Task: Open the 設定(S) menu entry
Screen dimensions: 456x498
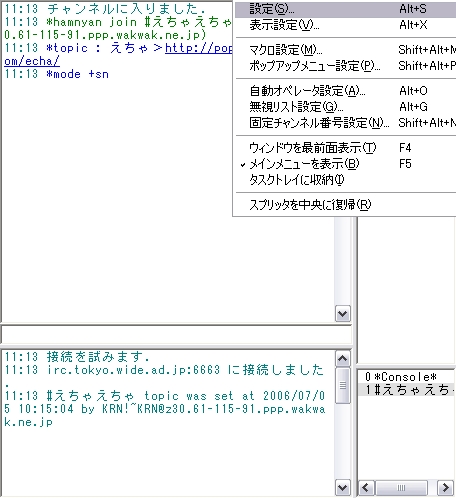Action: [345, 9]
